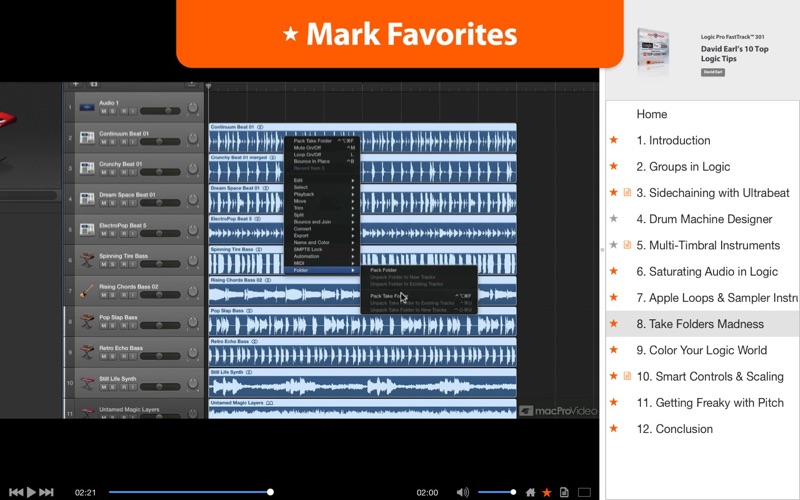Expand the highlighted Folder submenu

[x=322, y=270]
